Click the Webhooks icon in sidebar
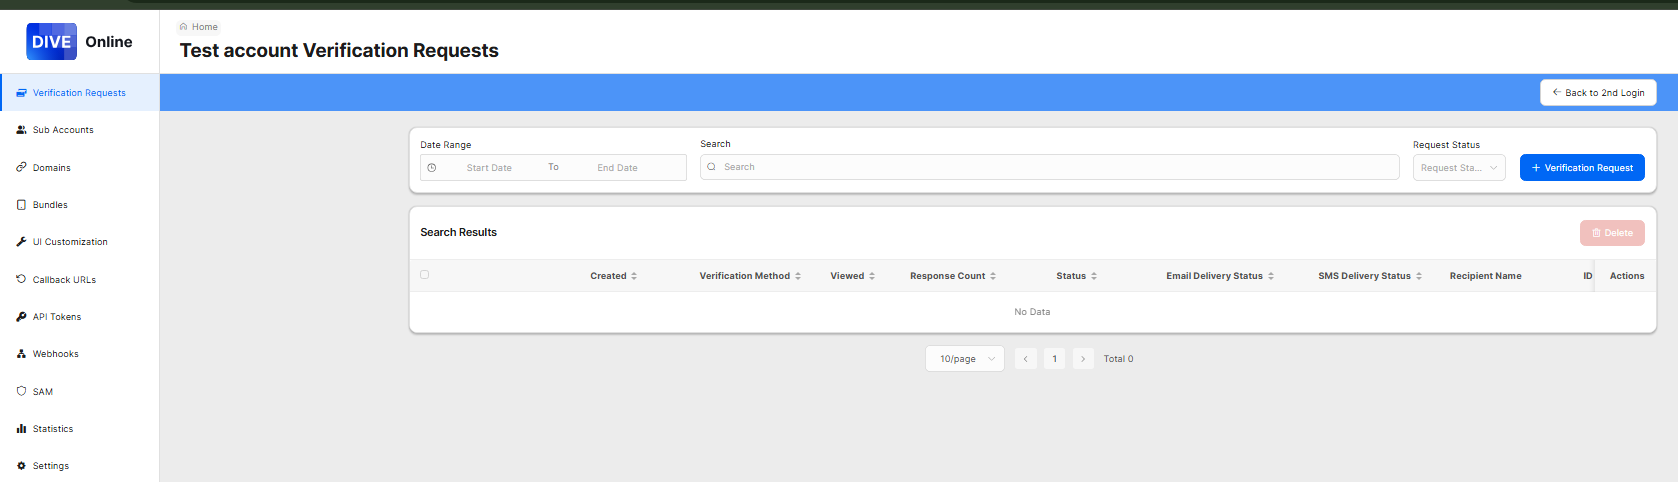 point(21,354)
